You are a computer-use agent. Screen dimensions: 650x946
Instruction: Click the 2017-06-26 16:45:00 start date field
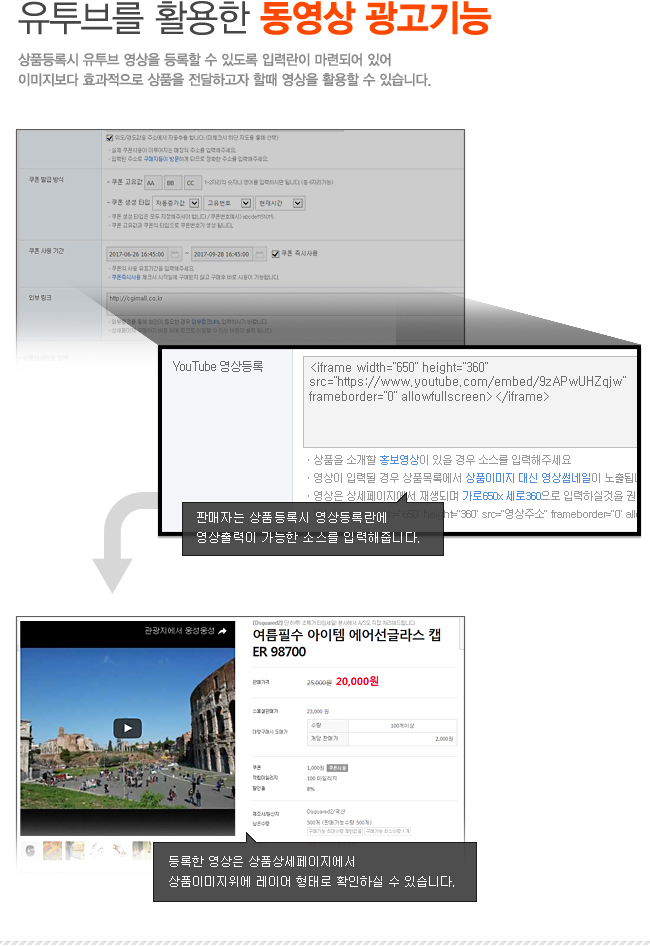pyautogui.click(x=137, y=254)
